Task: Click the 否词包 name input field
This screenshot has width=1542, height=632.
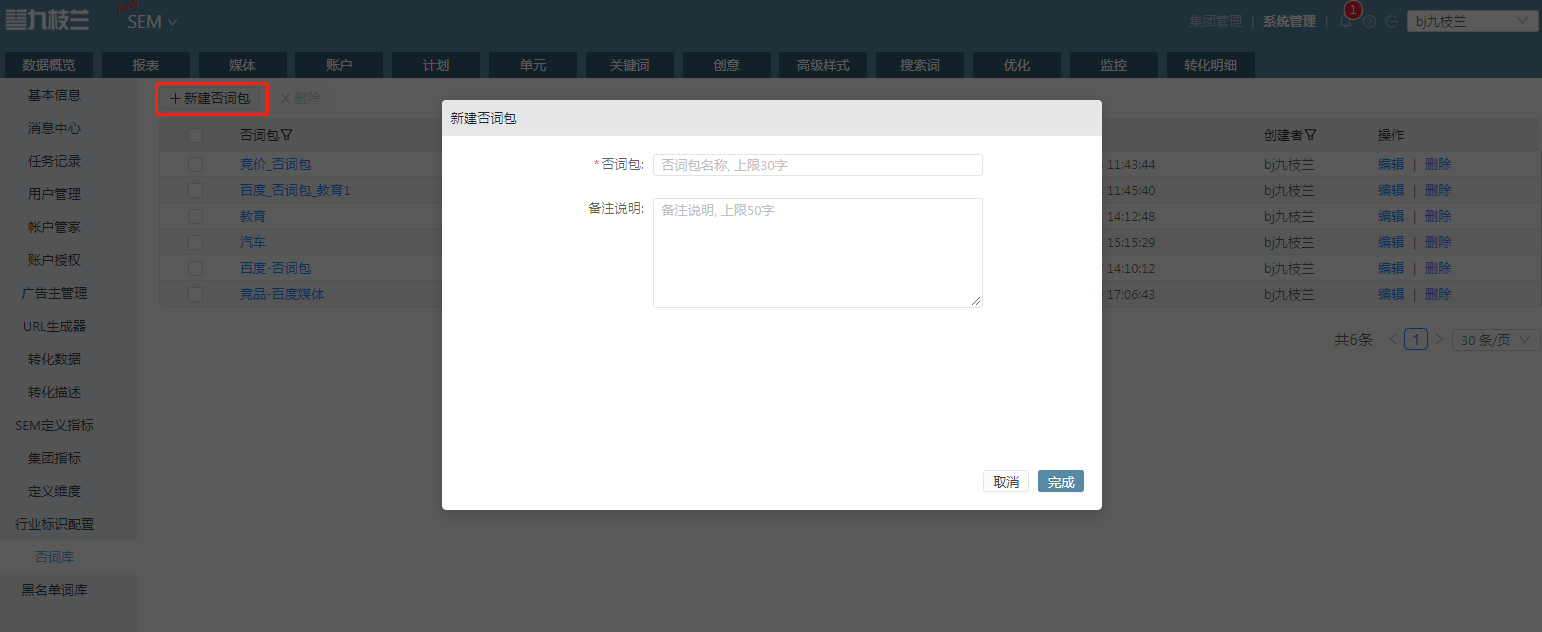Action: (x=818, y=165)
